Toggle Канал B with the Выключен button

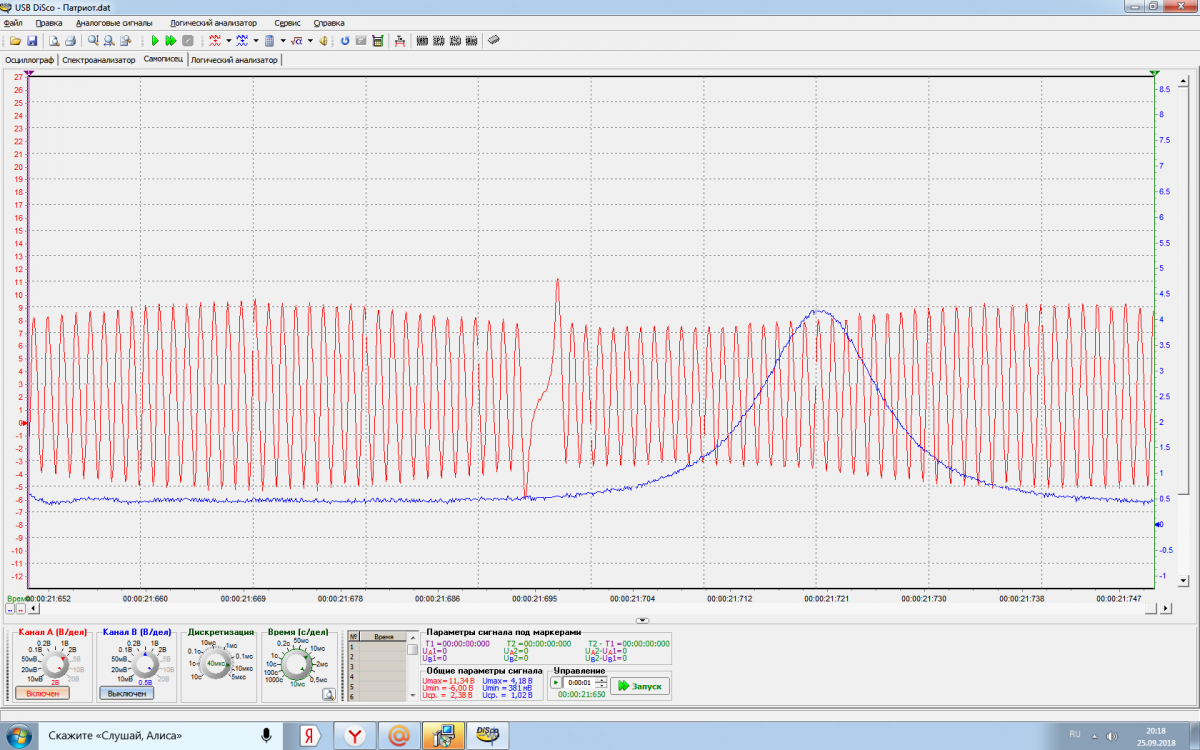click(x=126, y=693)
